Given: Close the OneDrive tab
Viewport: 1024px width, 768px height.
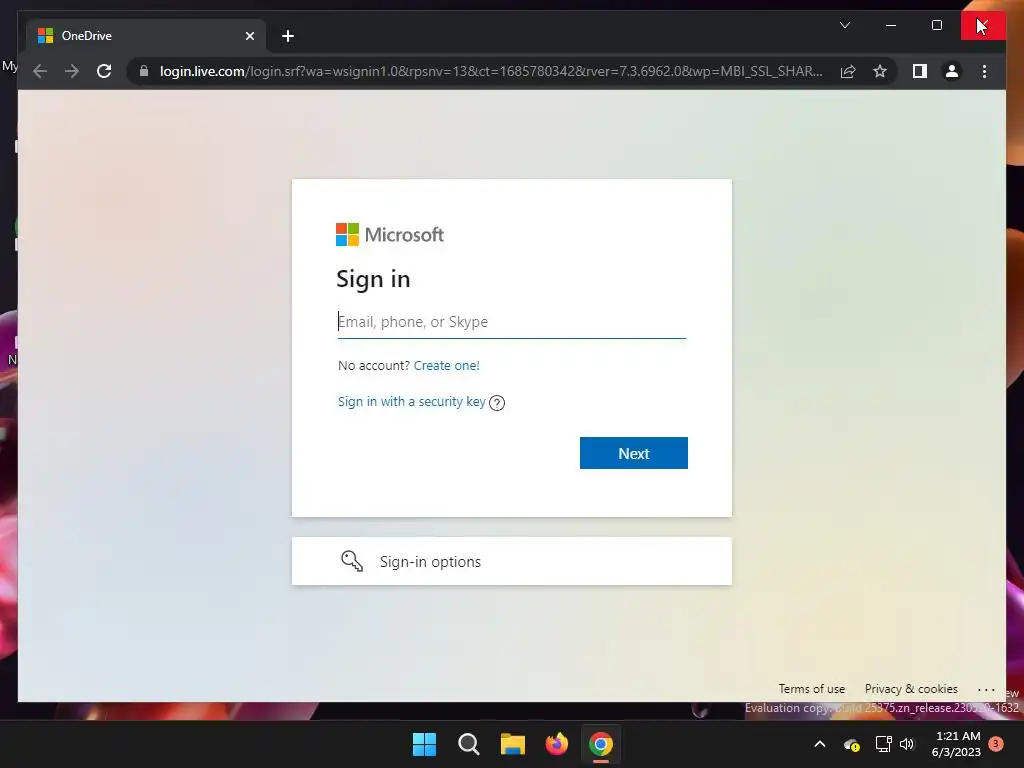Looking at the screenshot, I should coord(249,36).
